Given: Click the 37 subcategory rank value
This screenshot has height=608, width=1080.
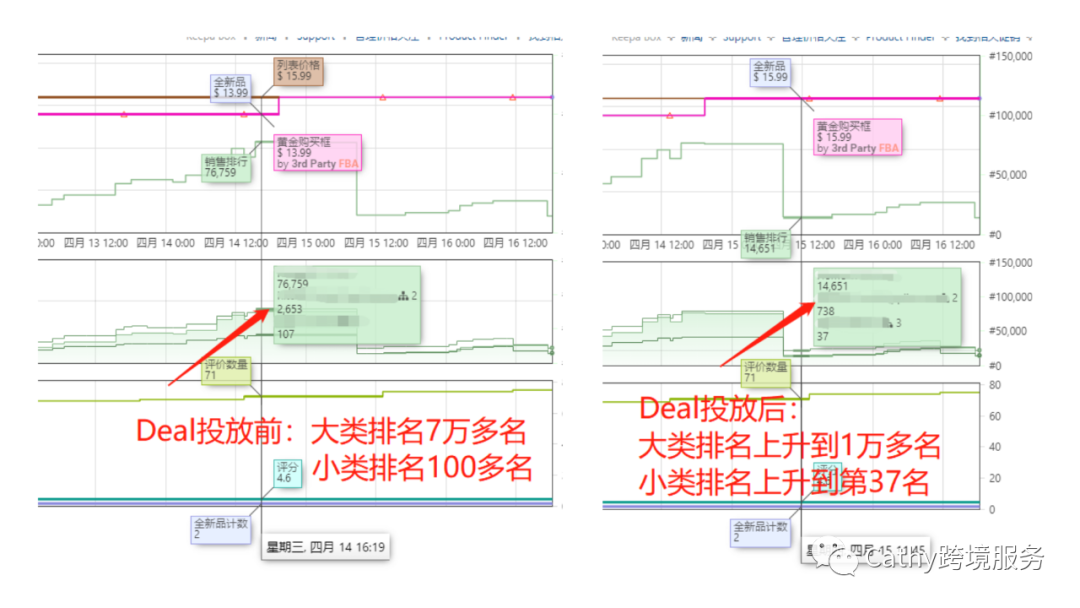Looking at the screenshot, I should click(823, 337).
